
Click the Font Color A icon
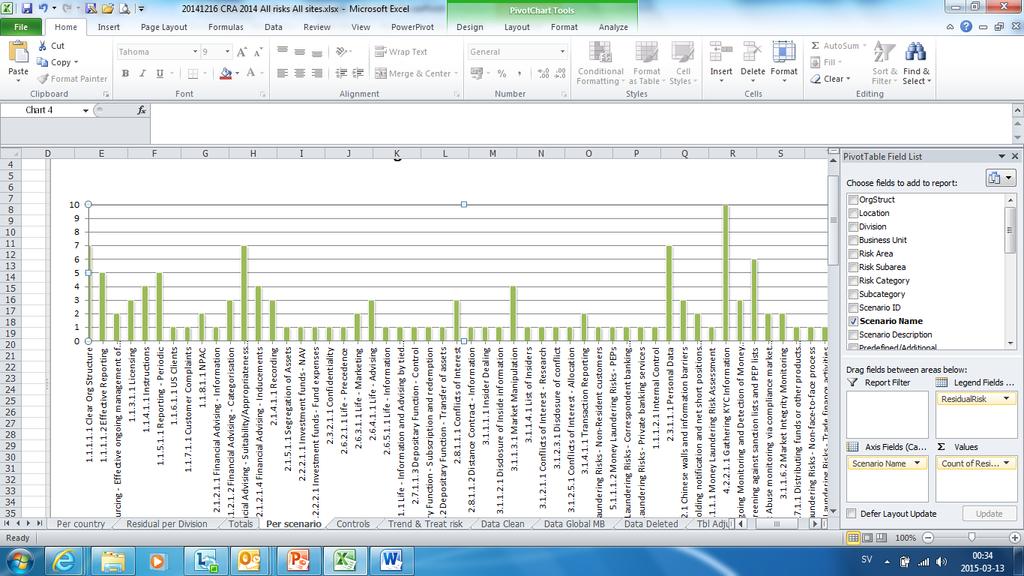click(x=251, y=73)
